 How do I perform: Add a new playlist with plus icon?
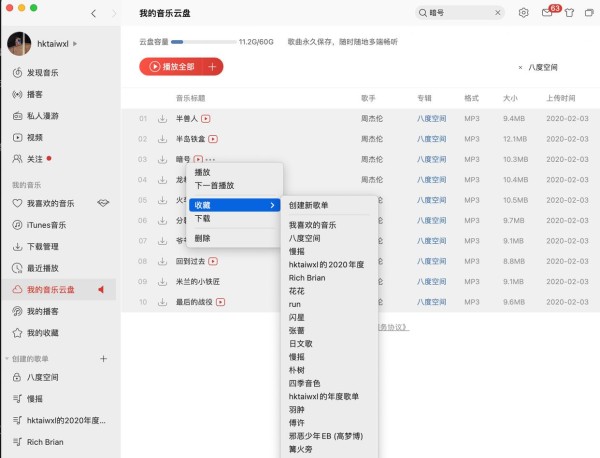[103, 359]
